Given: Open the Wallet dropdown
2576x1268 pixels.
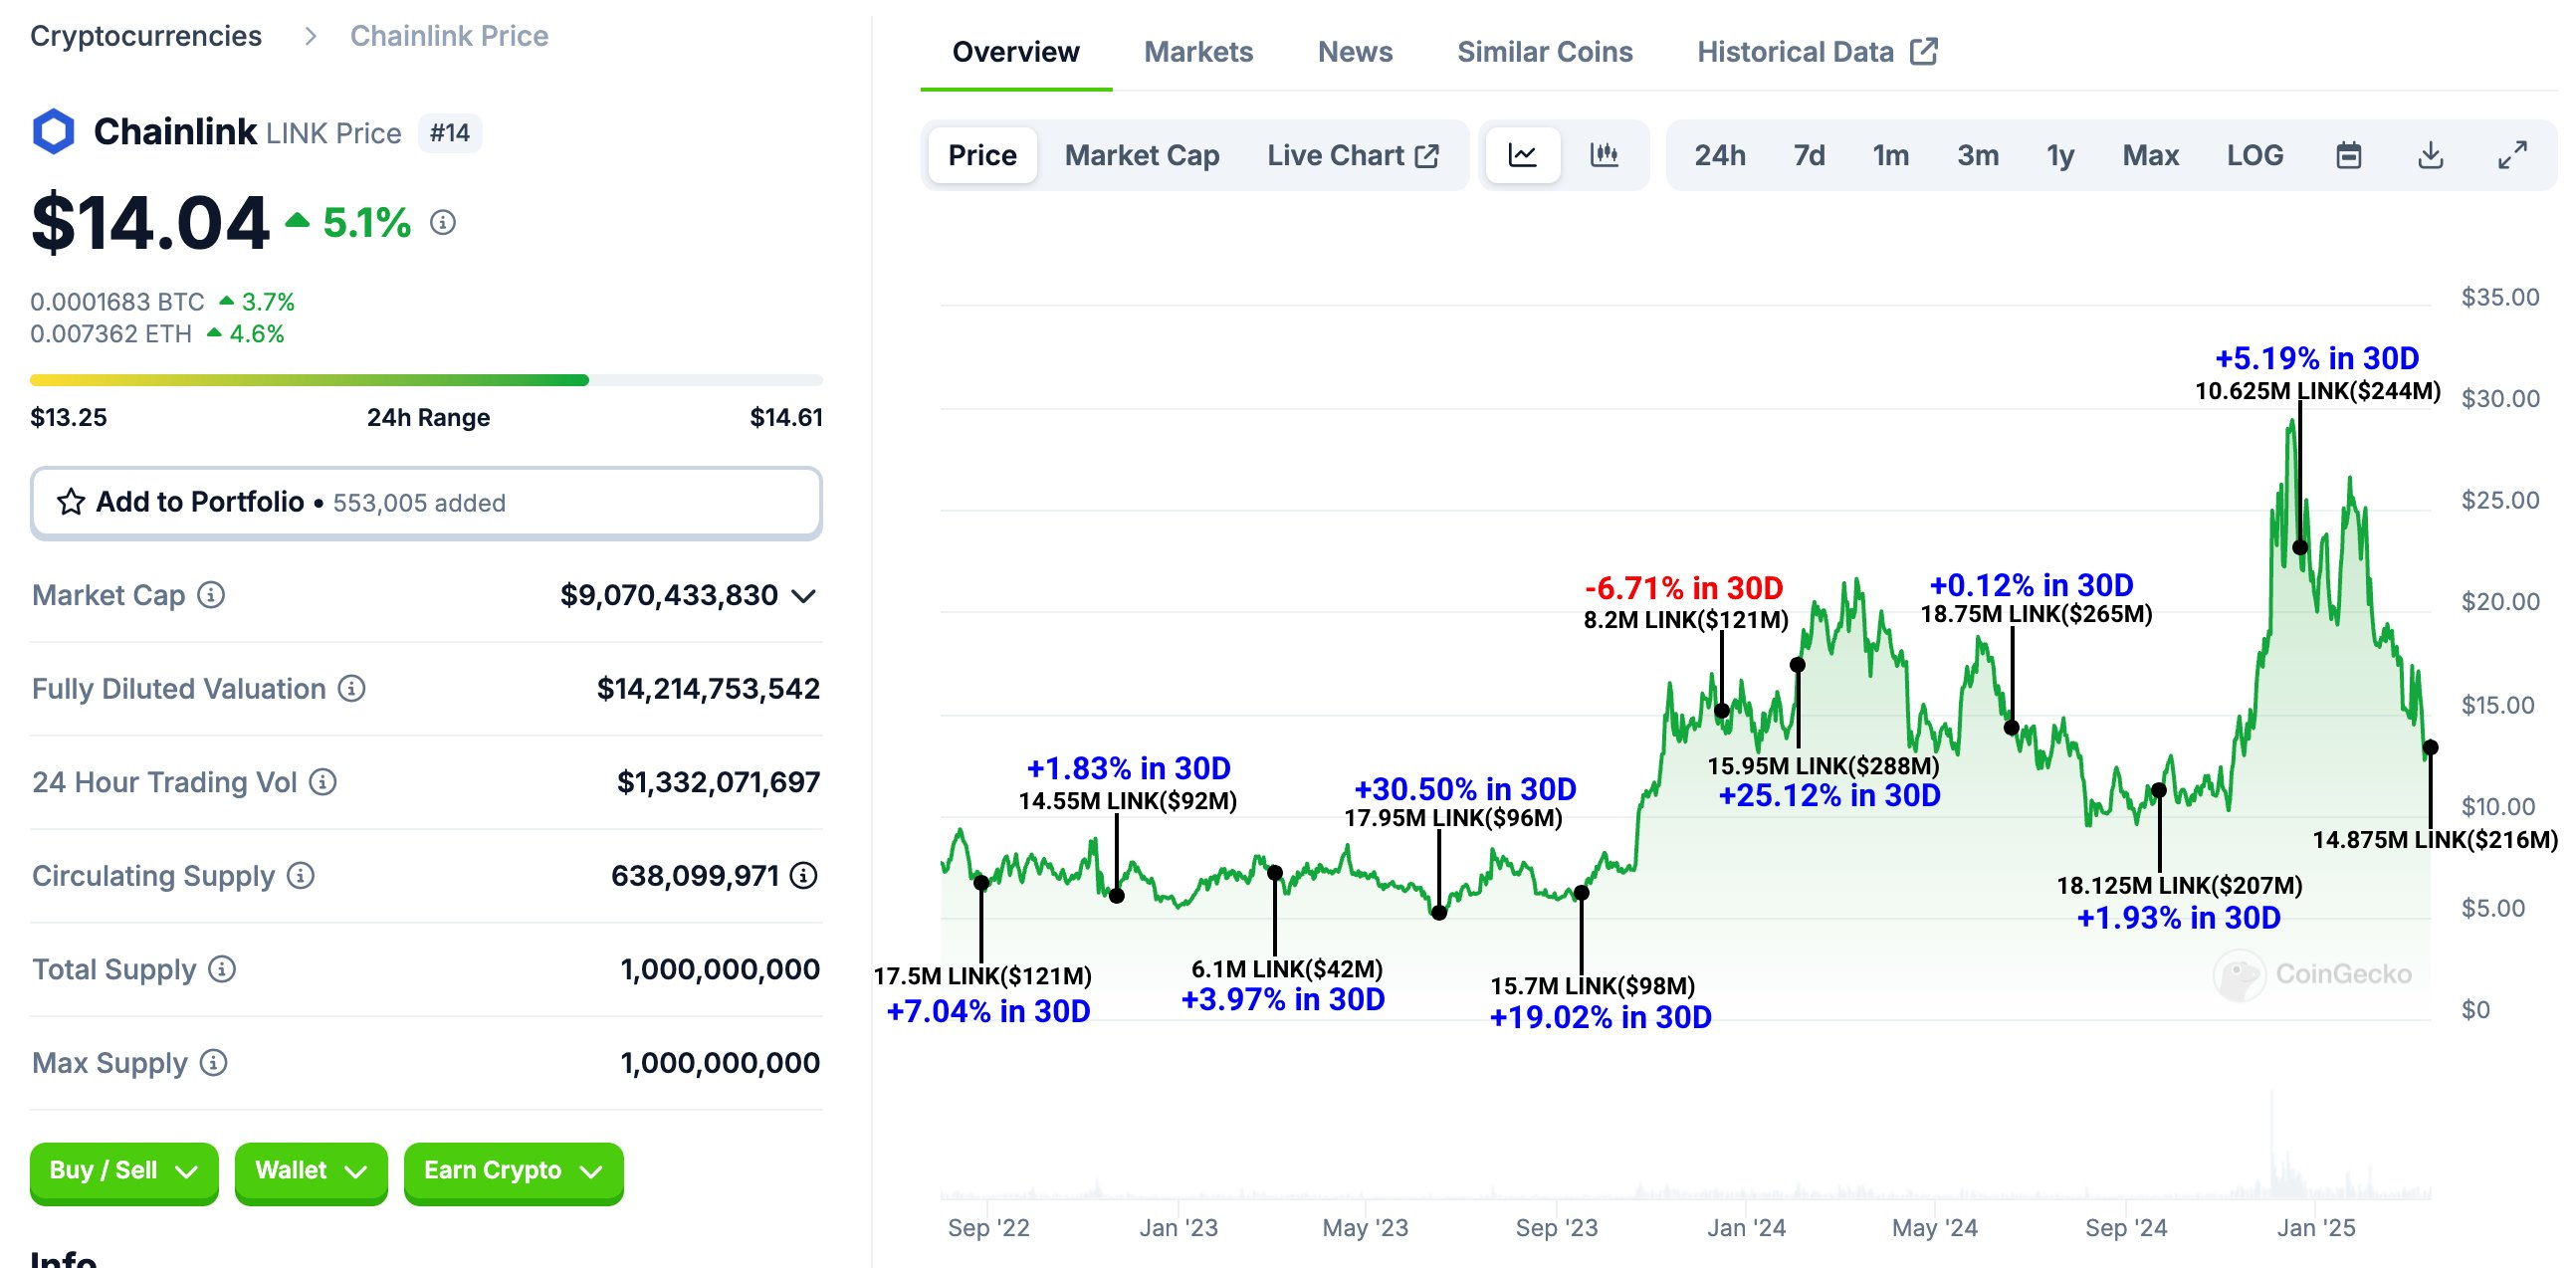Looking at the screenshot, I should coord(311,1171).
